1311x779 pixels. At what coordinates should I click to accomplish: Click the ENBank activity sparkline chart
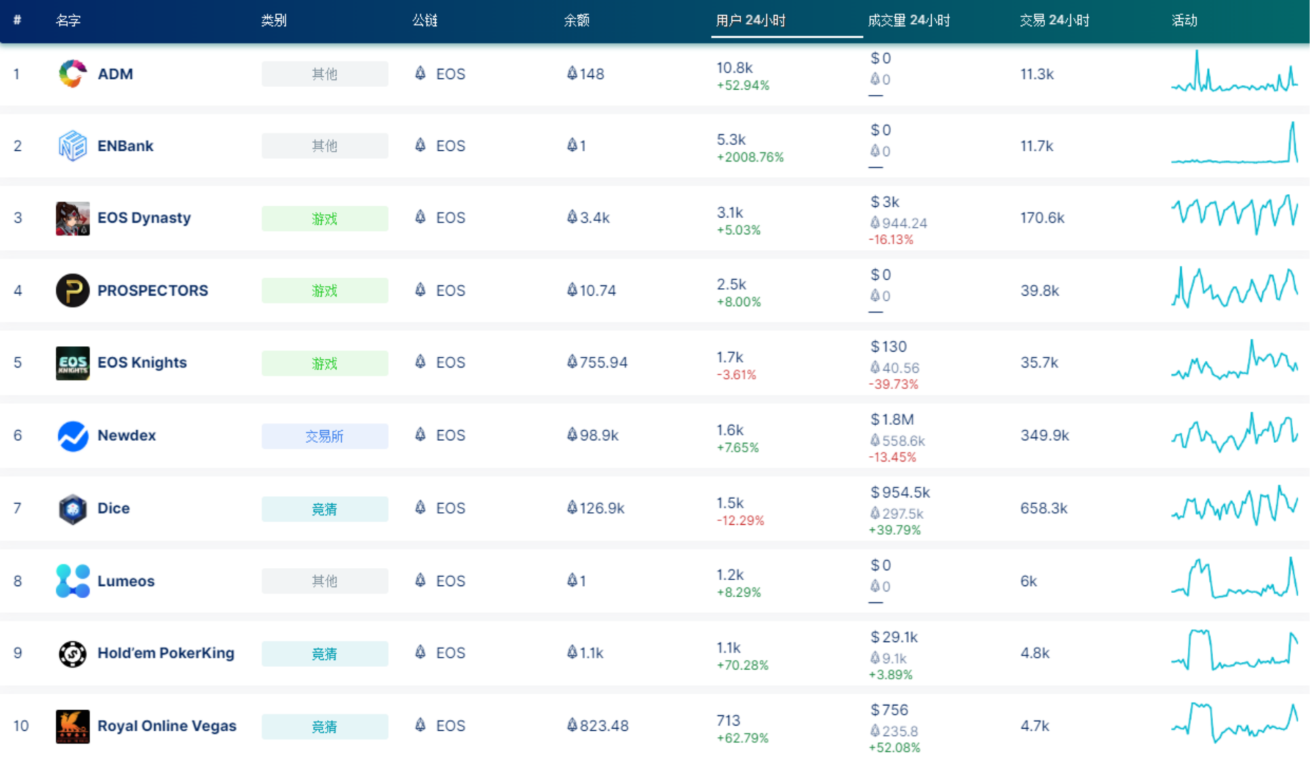[1235, 144]
